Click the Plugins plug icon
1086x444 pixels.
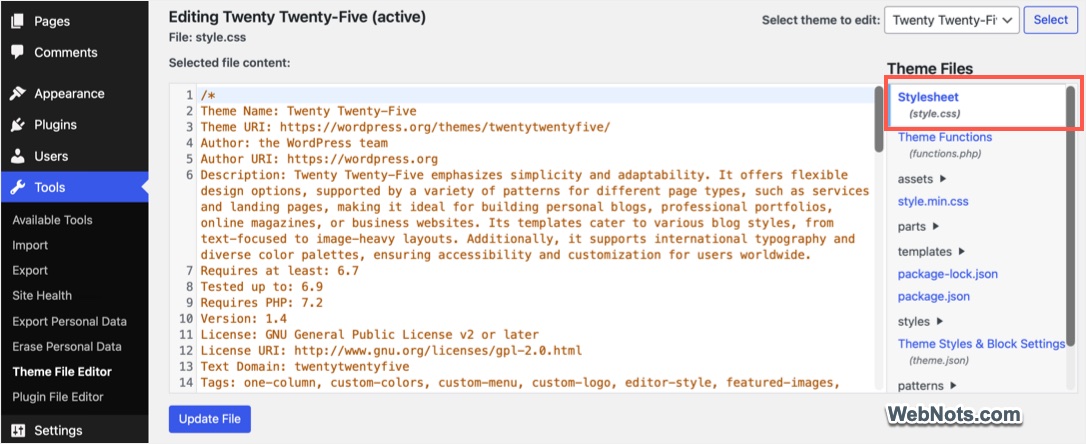17,125
